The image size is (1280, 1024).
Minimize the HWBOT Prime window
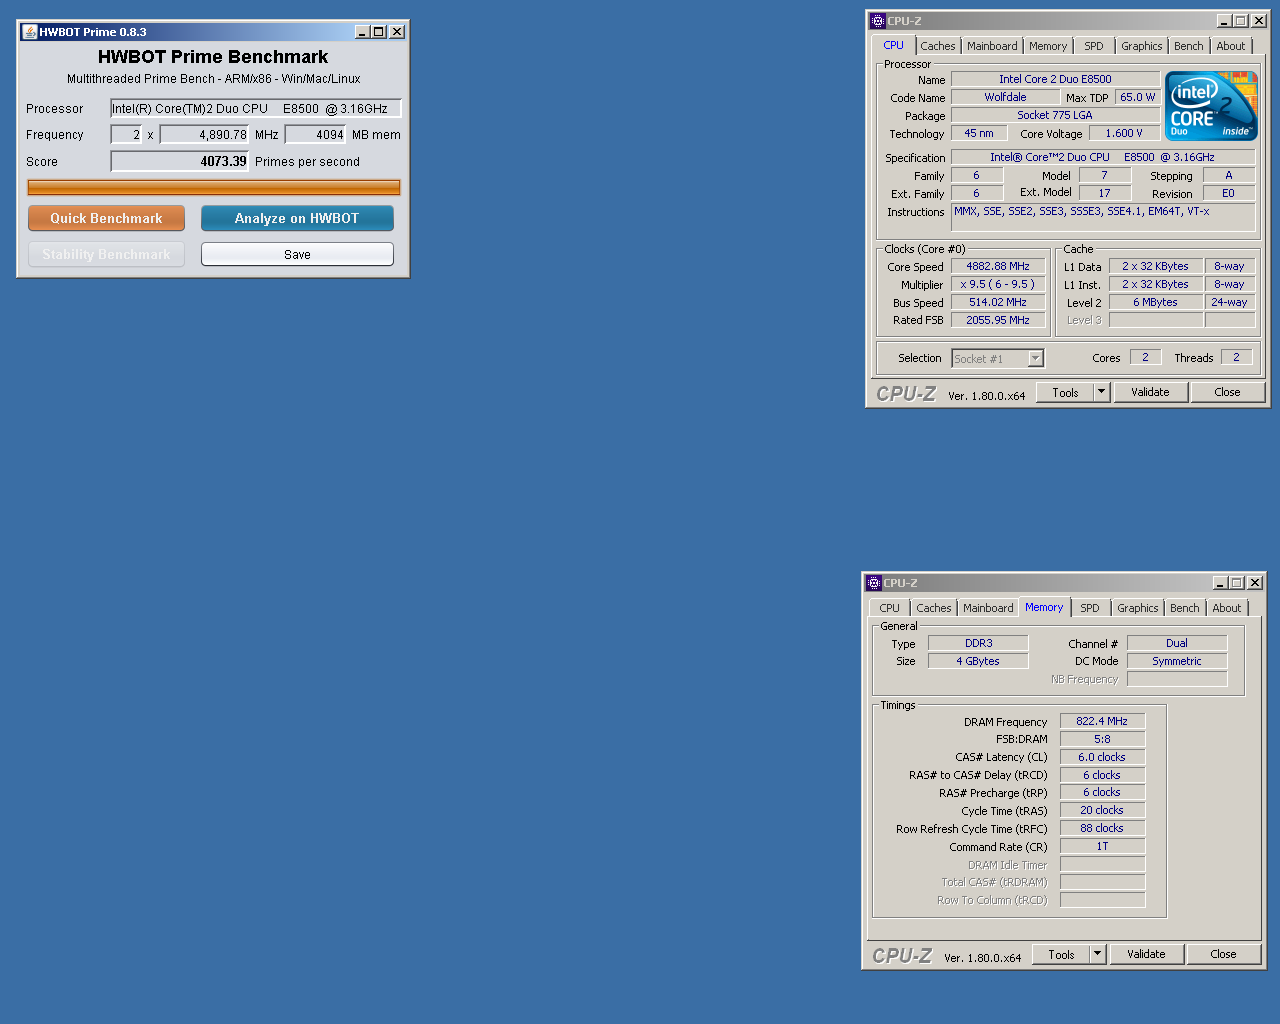point(363,32)
